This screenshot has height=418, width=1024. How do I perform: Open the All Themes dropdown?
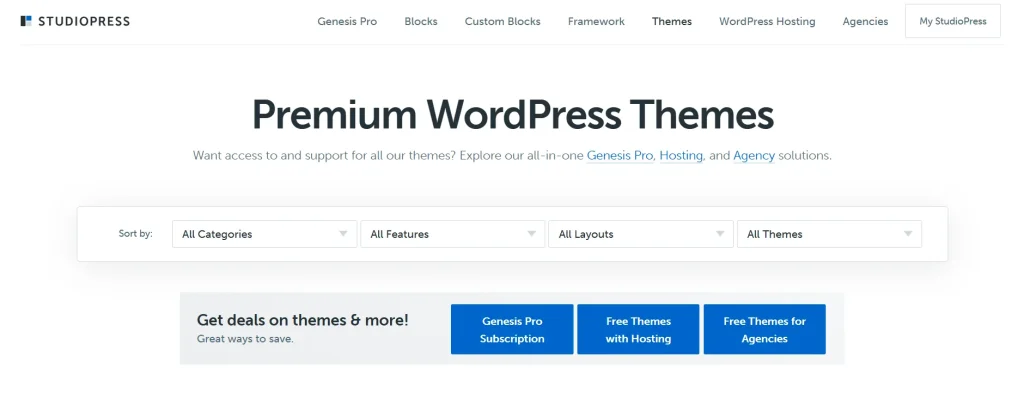tap(828, 234)
